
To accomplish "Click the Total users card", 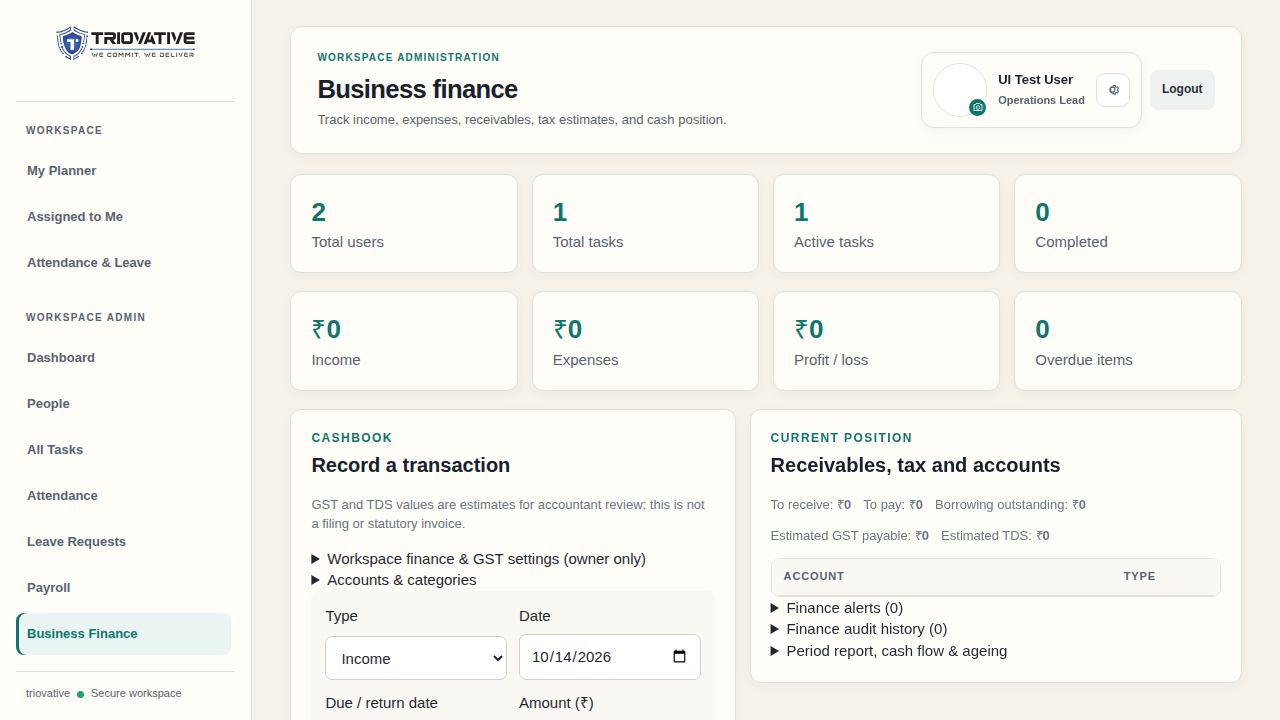I will click(x=404, y=224).
